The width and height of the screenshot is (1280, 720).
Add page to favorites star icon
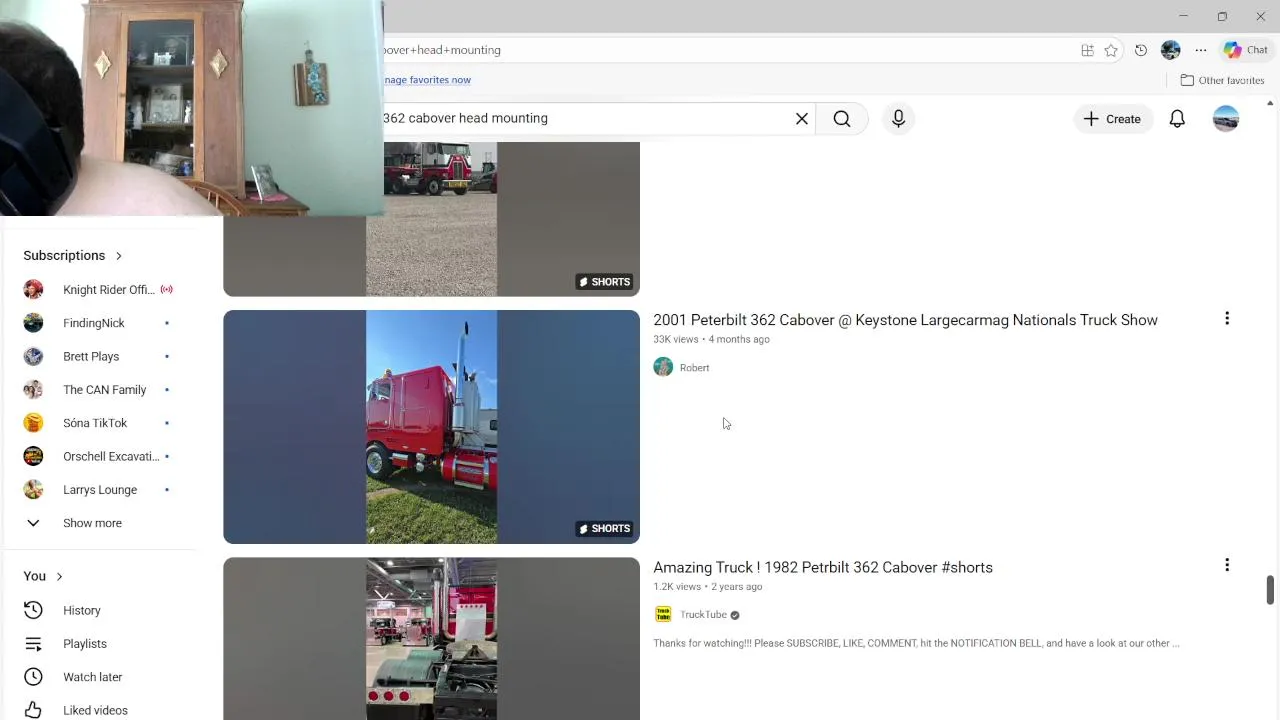click(1111, 50)
